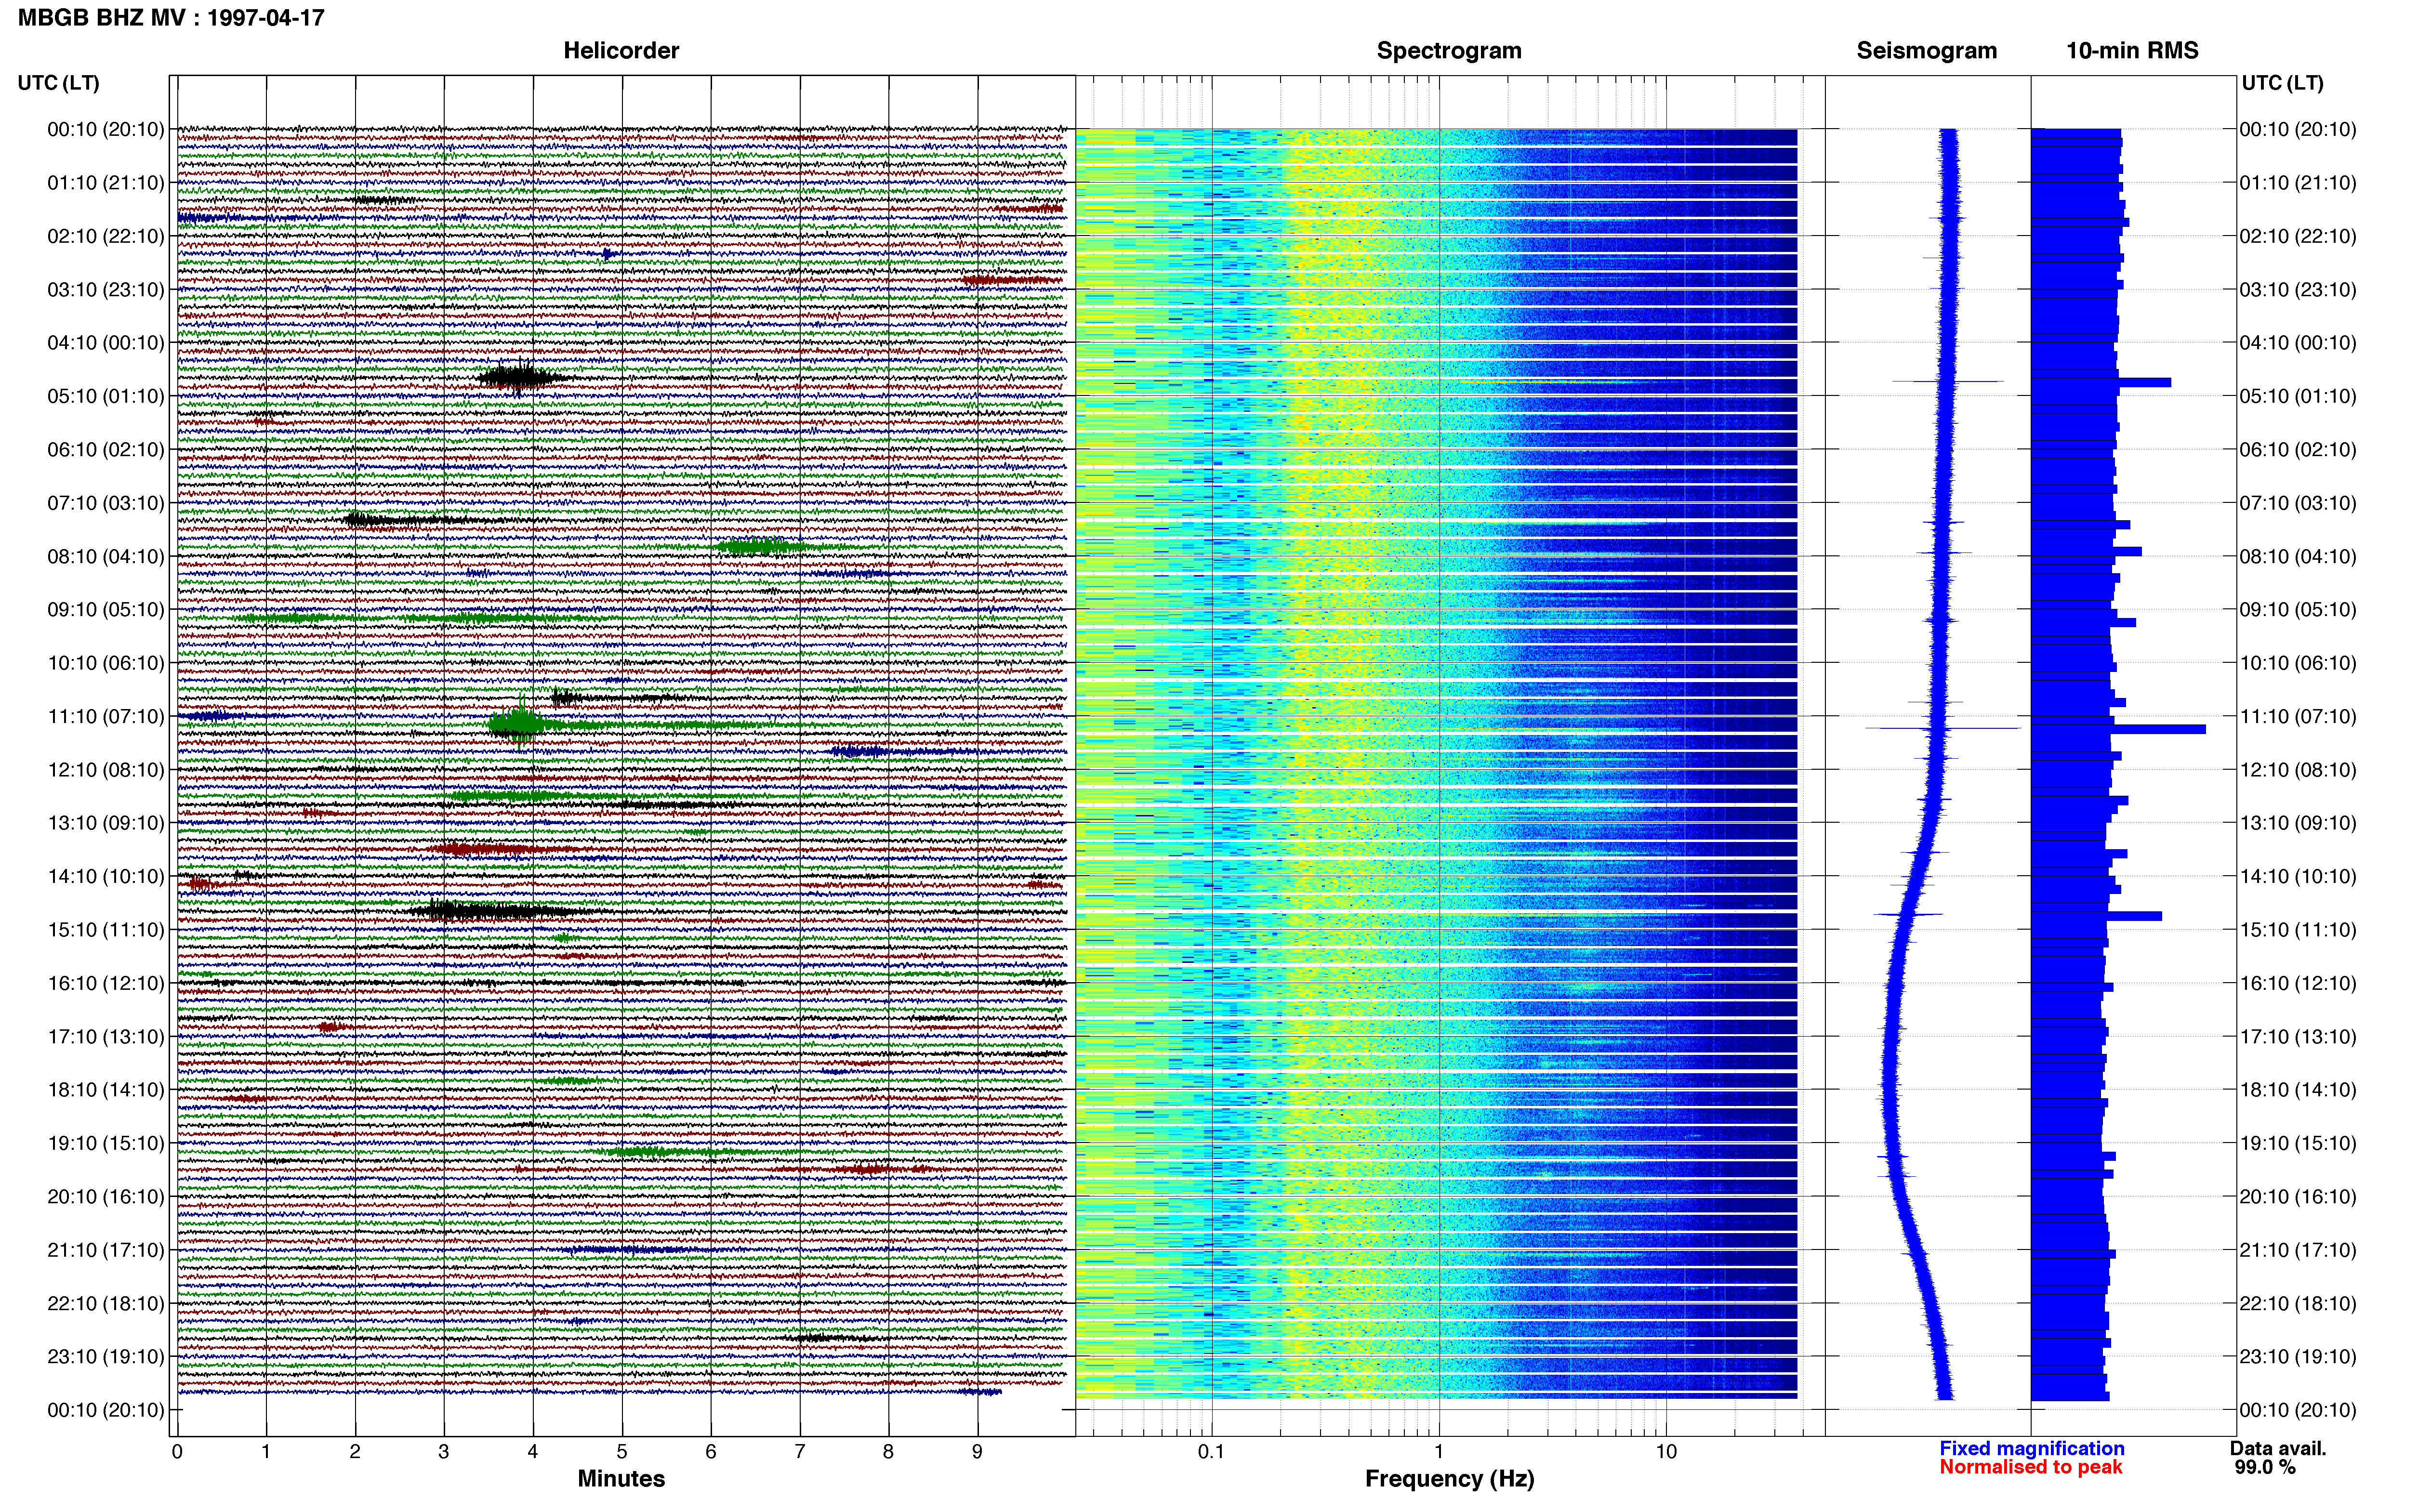Click the 'Seismogram' panel heading

pos(1926,50)
